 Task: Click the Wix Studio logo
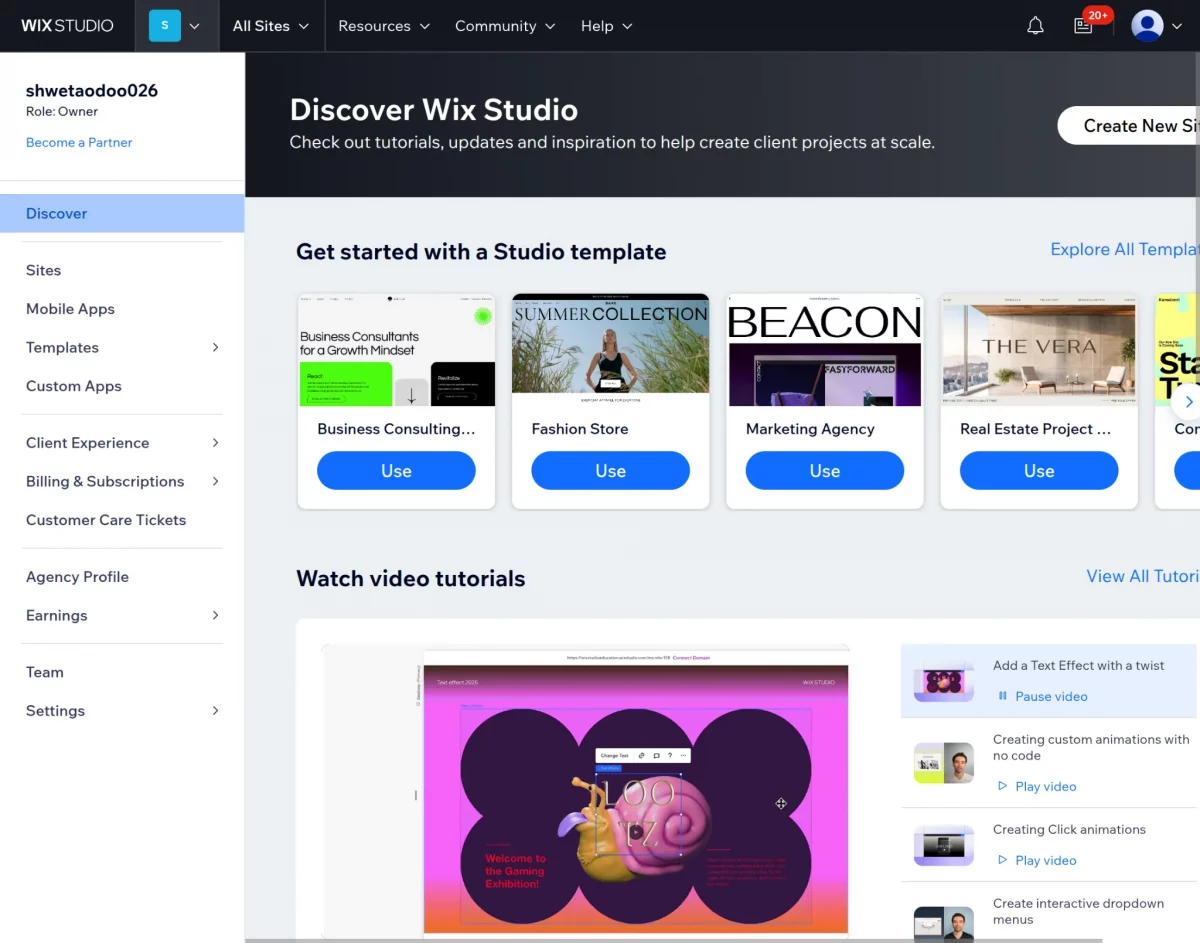[x=67, y=26]
